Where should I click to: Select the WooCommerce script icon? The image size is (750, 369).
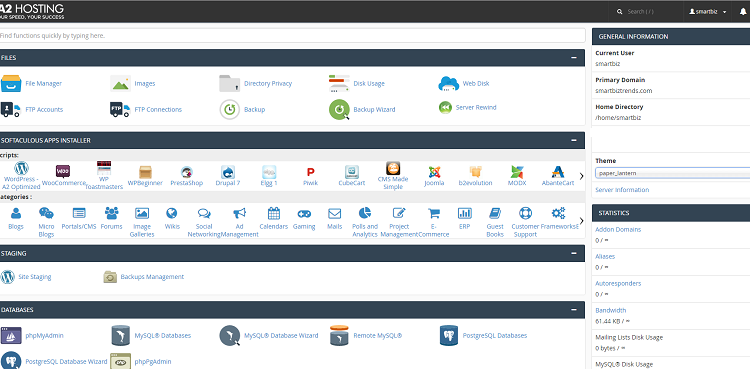(63, 171)
